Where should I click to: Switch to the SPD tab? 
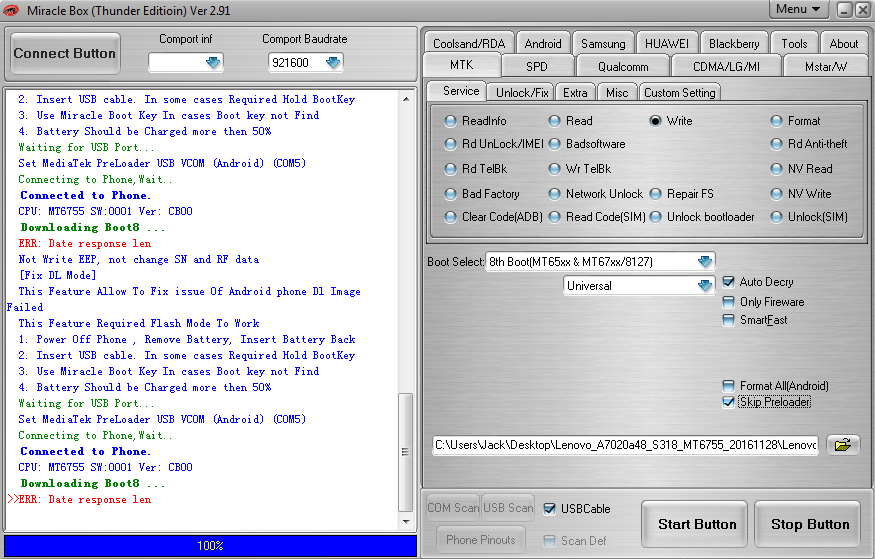click(536, 66)
